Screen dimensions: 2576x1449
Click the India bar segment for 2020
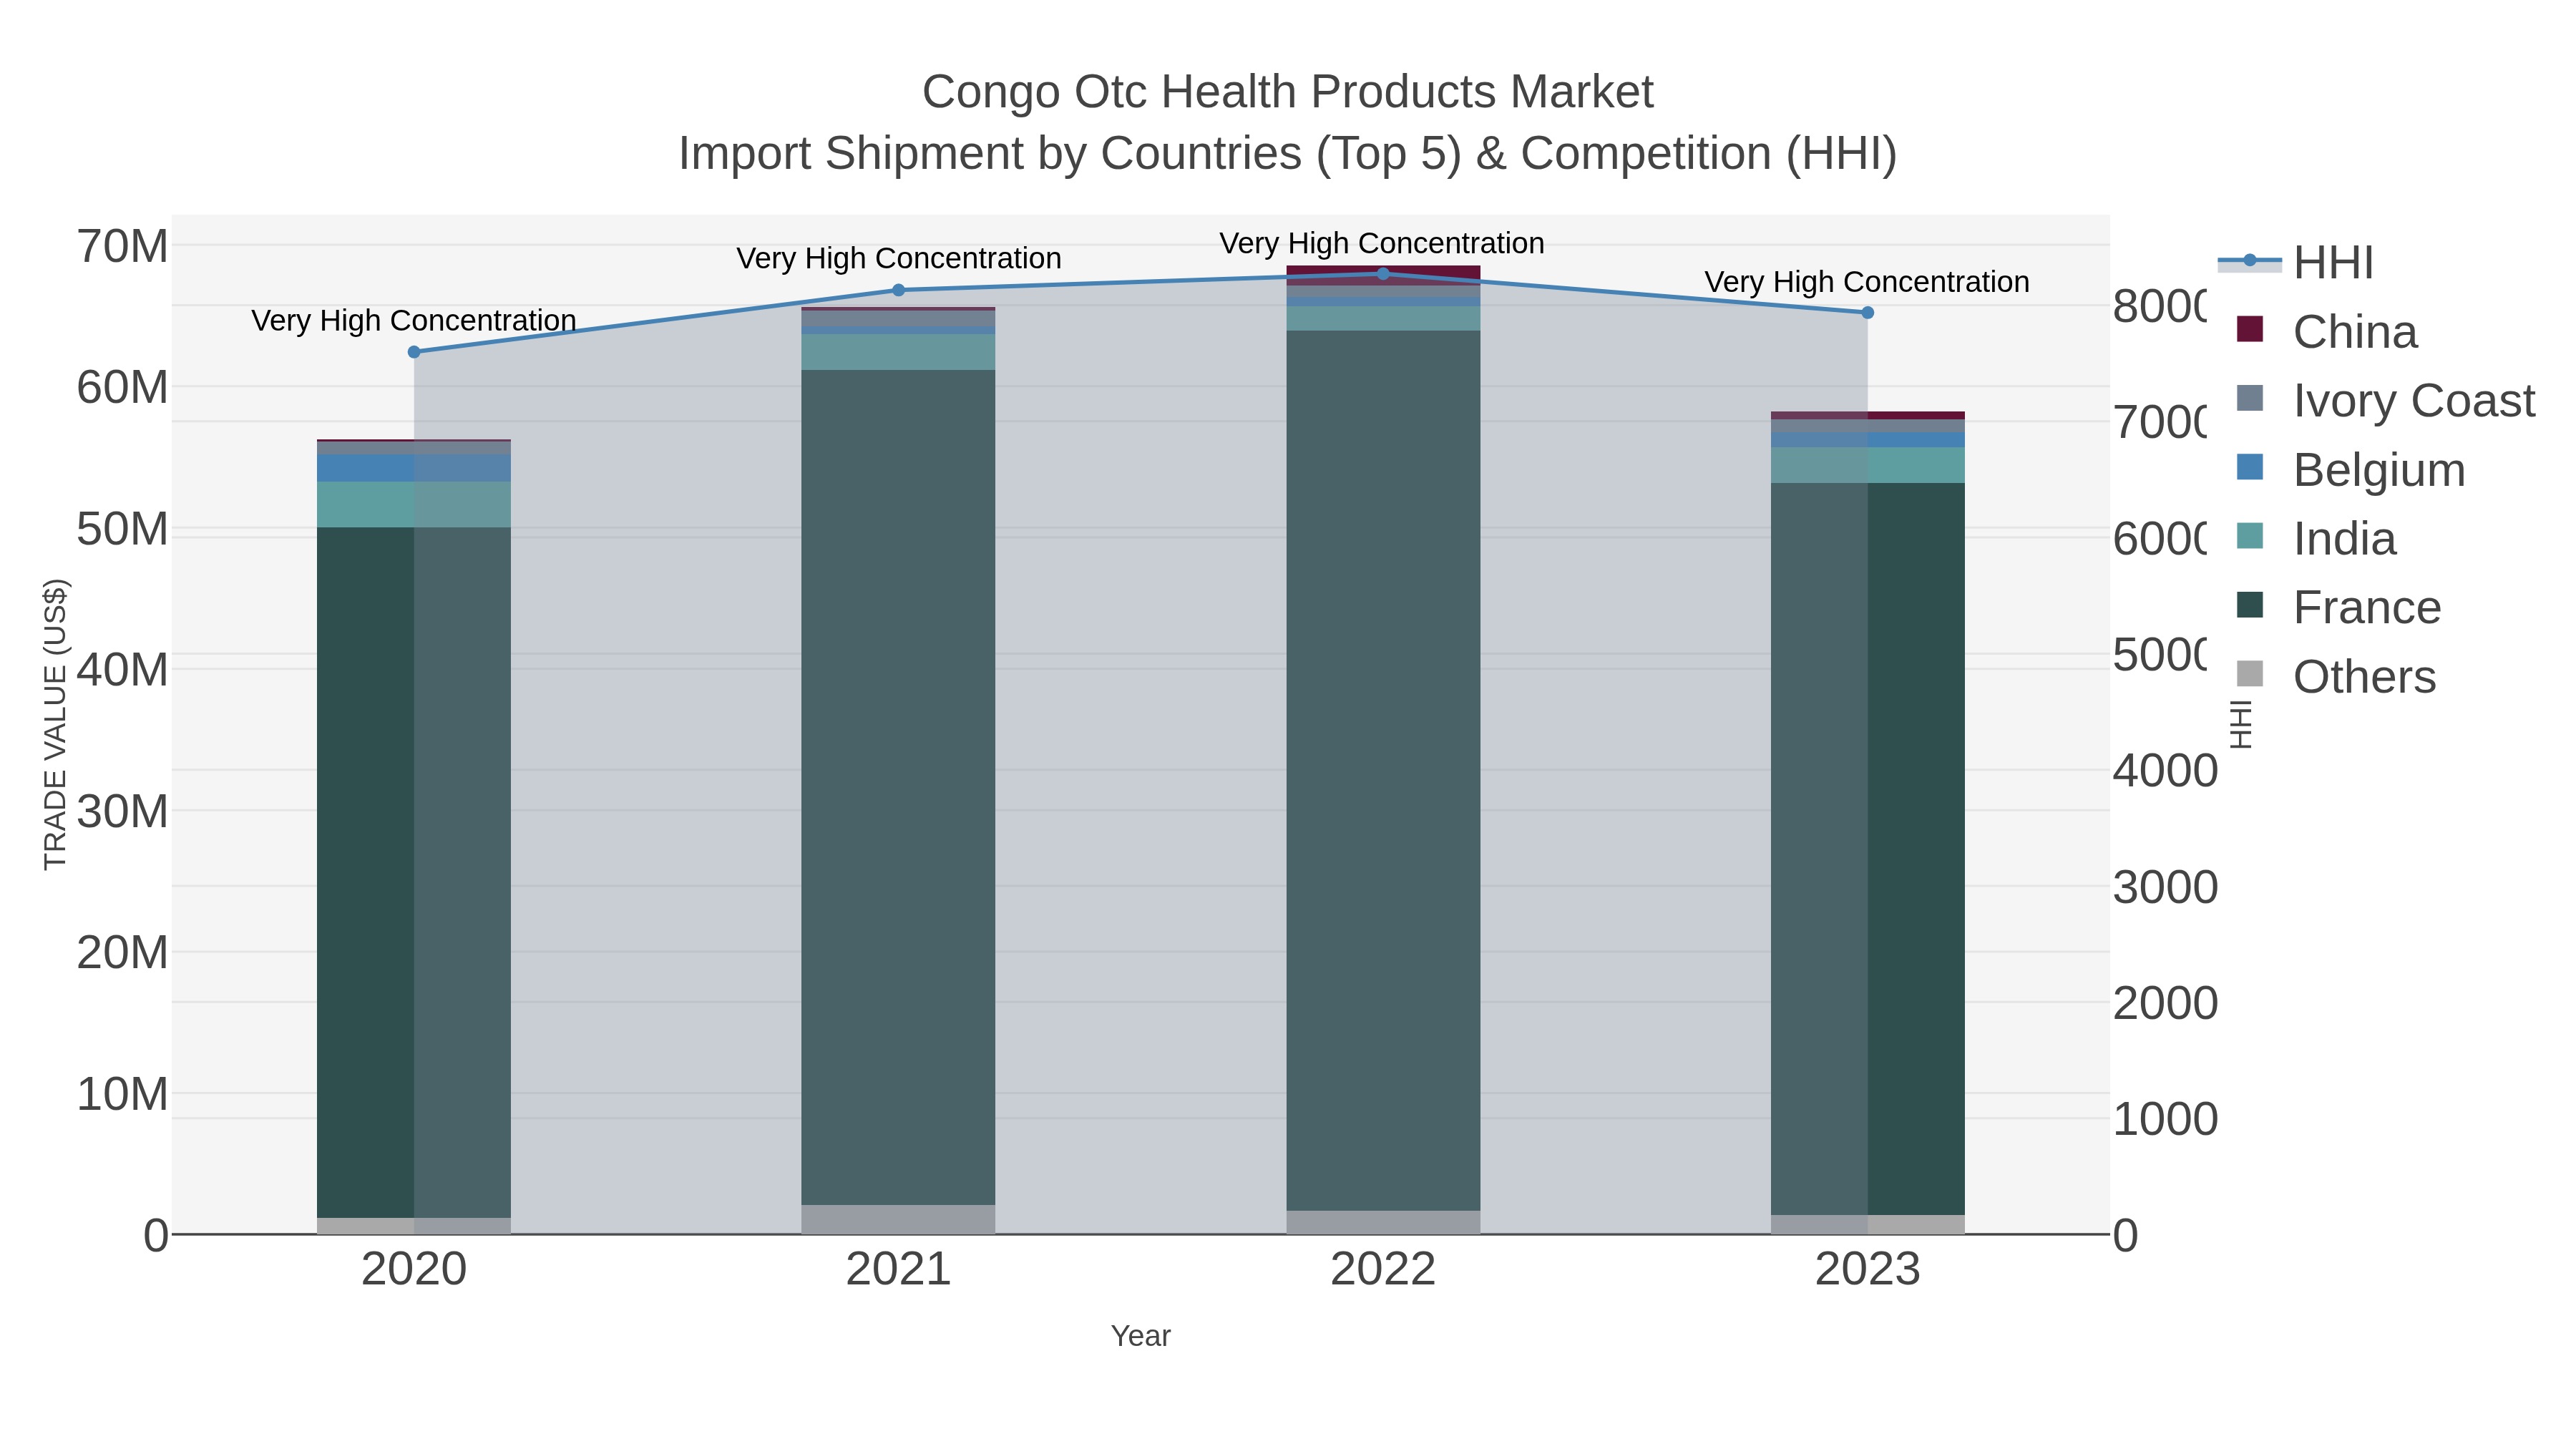pyautogui.click(x=414, y=504)
